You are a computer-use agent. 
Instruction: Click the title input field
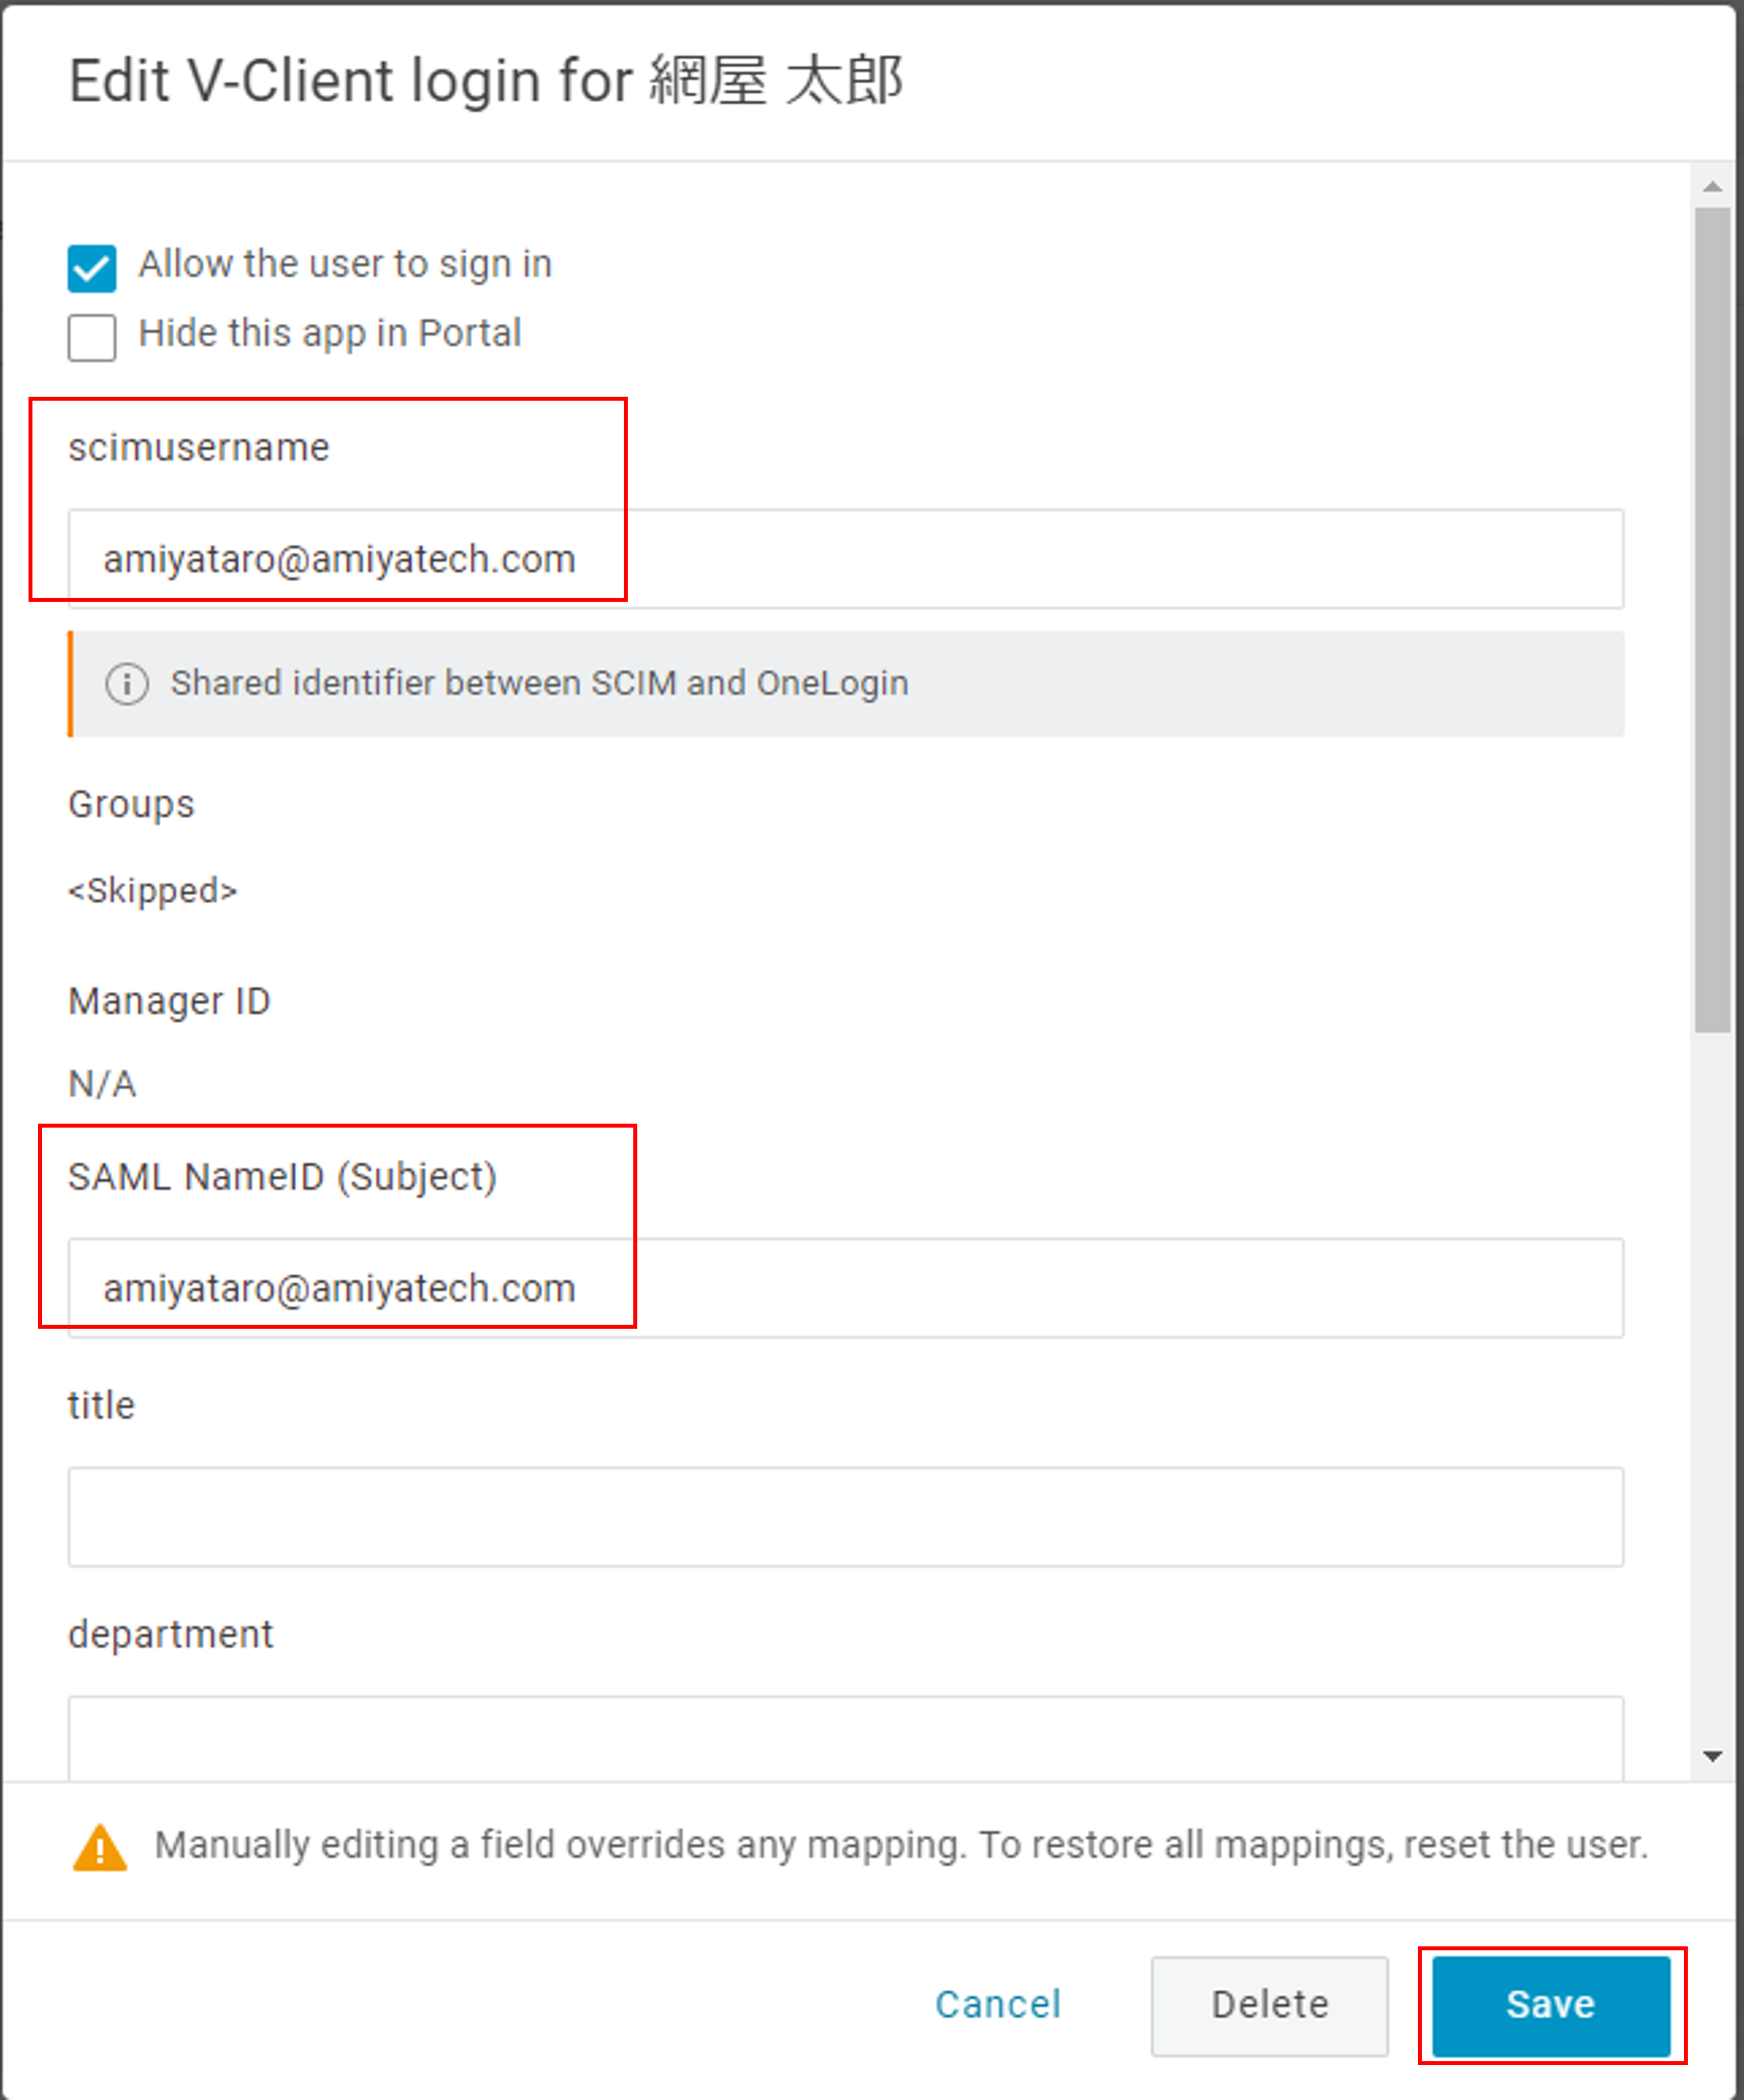(846, 1517)
